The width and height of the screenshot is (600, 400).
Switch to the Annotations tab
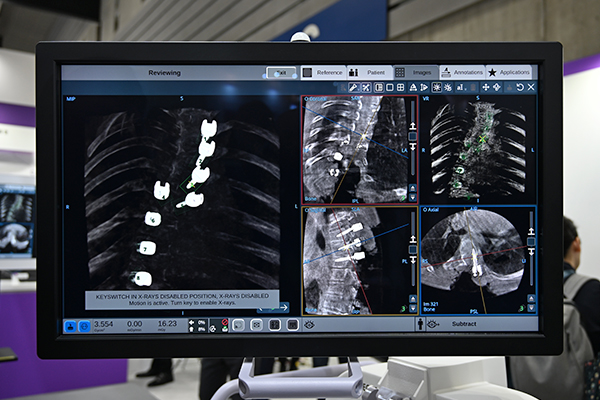click(461, 72)
